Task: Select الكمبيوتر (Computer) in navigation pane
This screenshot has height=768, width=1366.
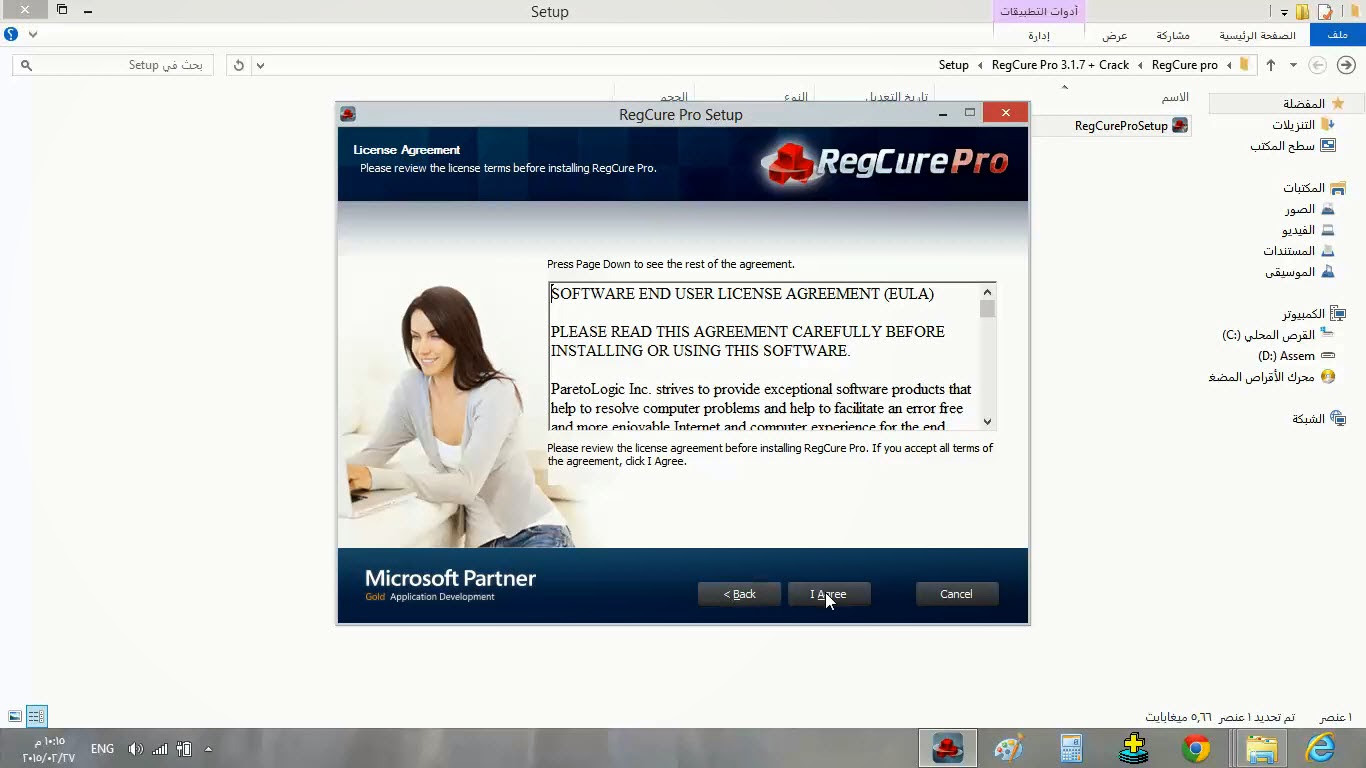Action: (x=1314, y=314)
